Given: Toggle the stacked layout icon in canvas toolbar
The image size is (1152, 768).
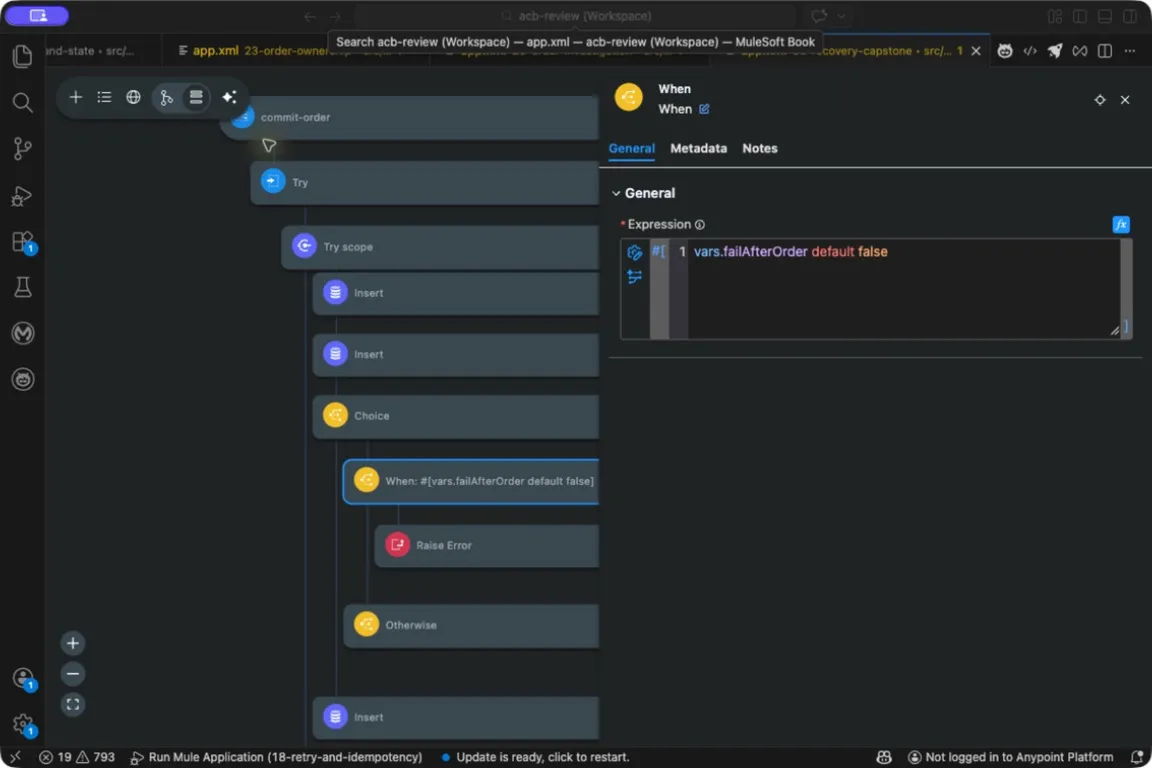Looking at the screenshot, I should [x=195, y=97].
